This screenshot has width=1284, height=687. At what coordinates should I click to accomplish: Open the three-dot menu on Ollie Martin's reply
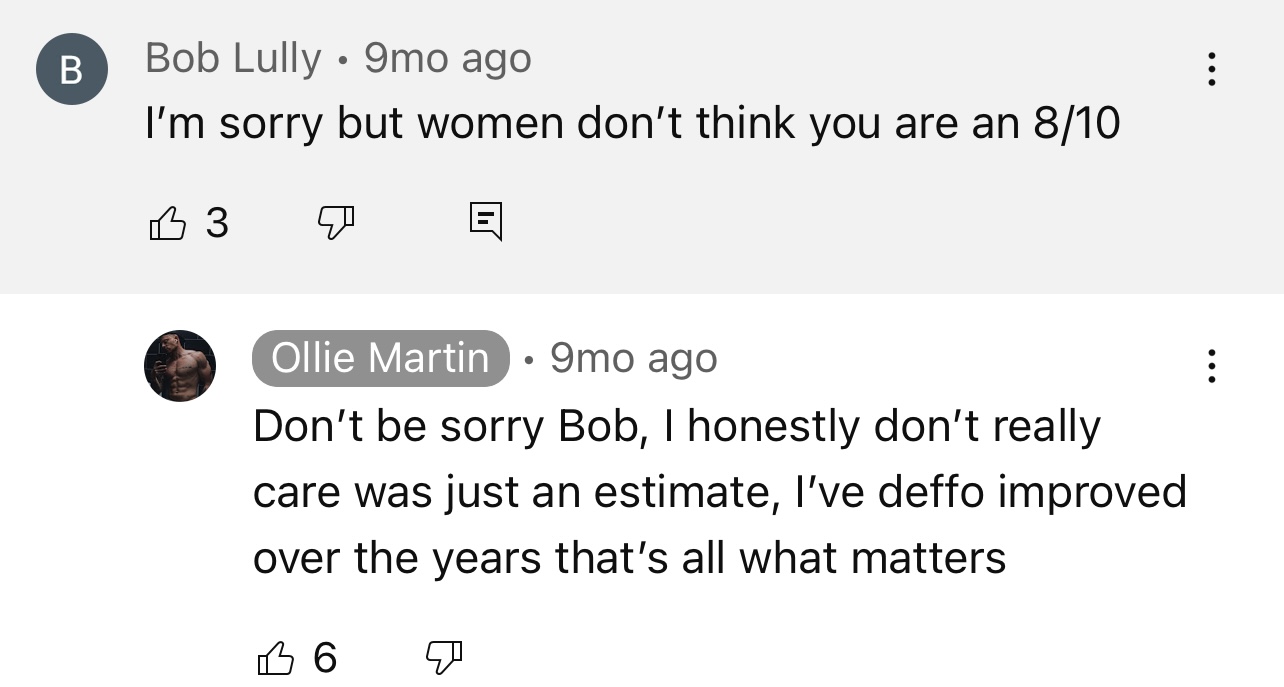coord(1211,366)
